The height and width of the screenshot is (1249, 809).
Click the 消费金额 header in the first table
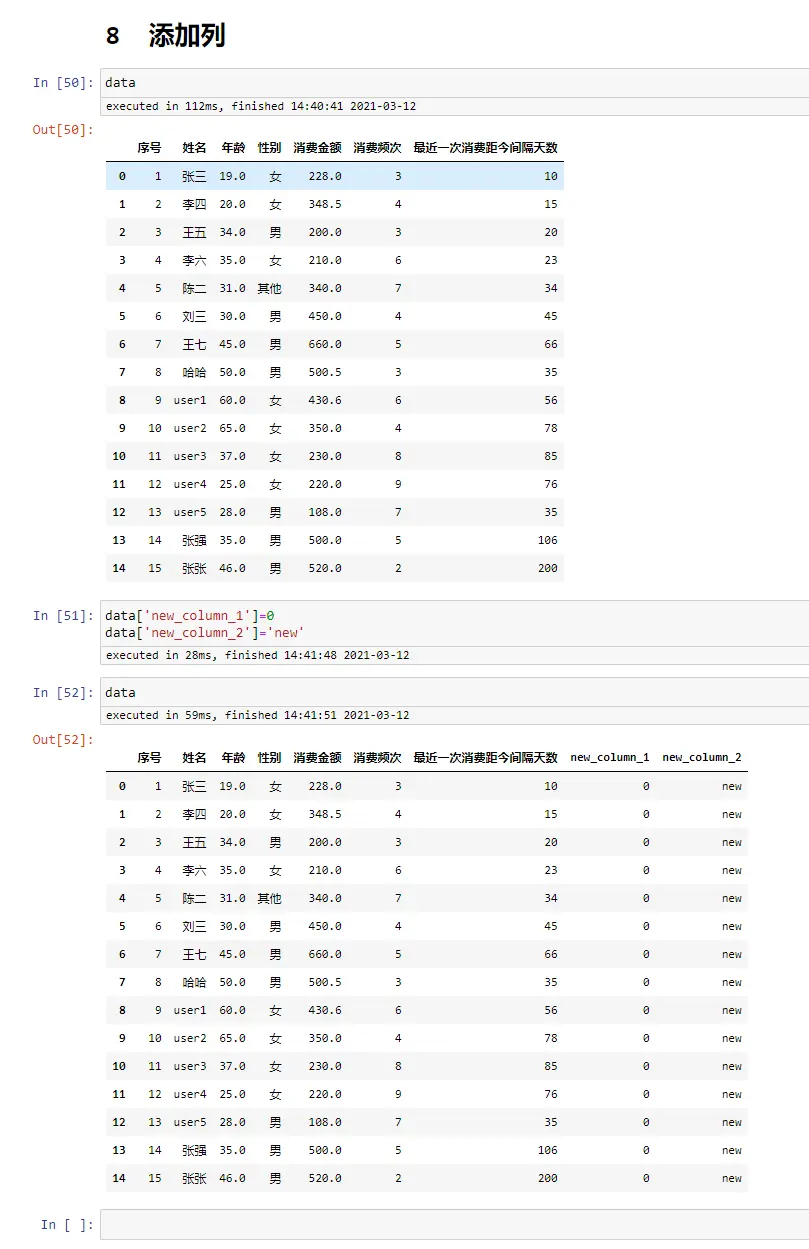(317, 147)
